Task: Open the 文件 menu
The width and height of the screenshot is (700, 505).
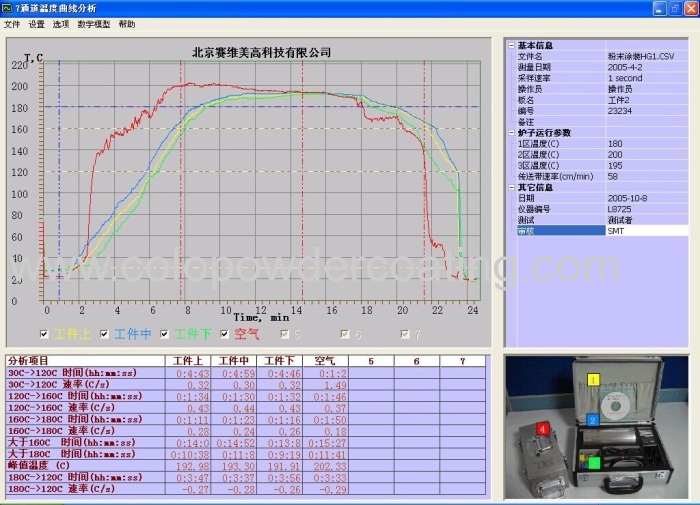Action: pos(12,23)
